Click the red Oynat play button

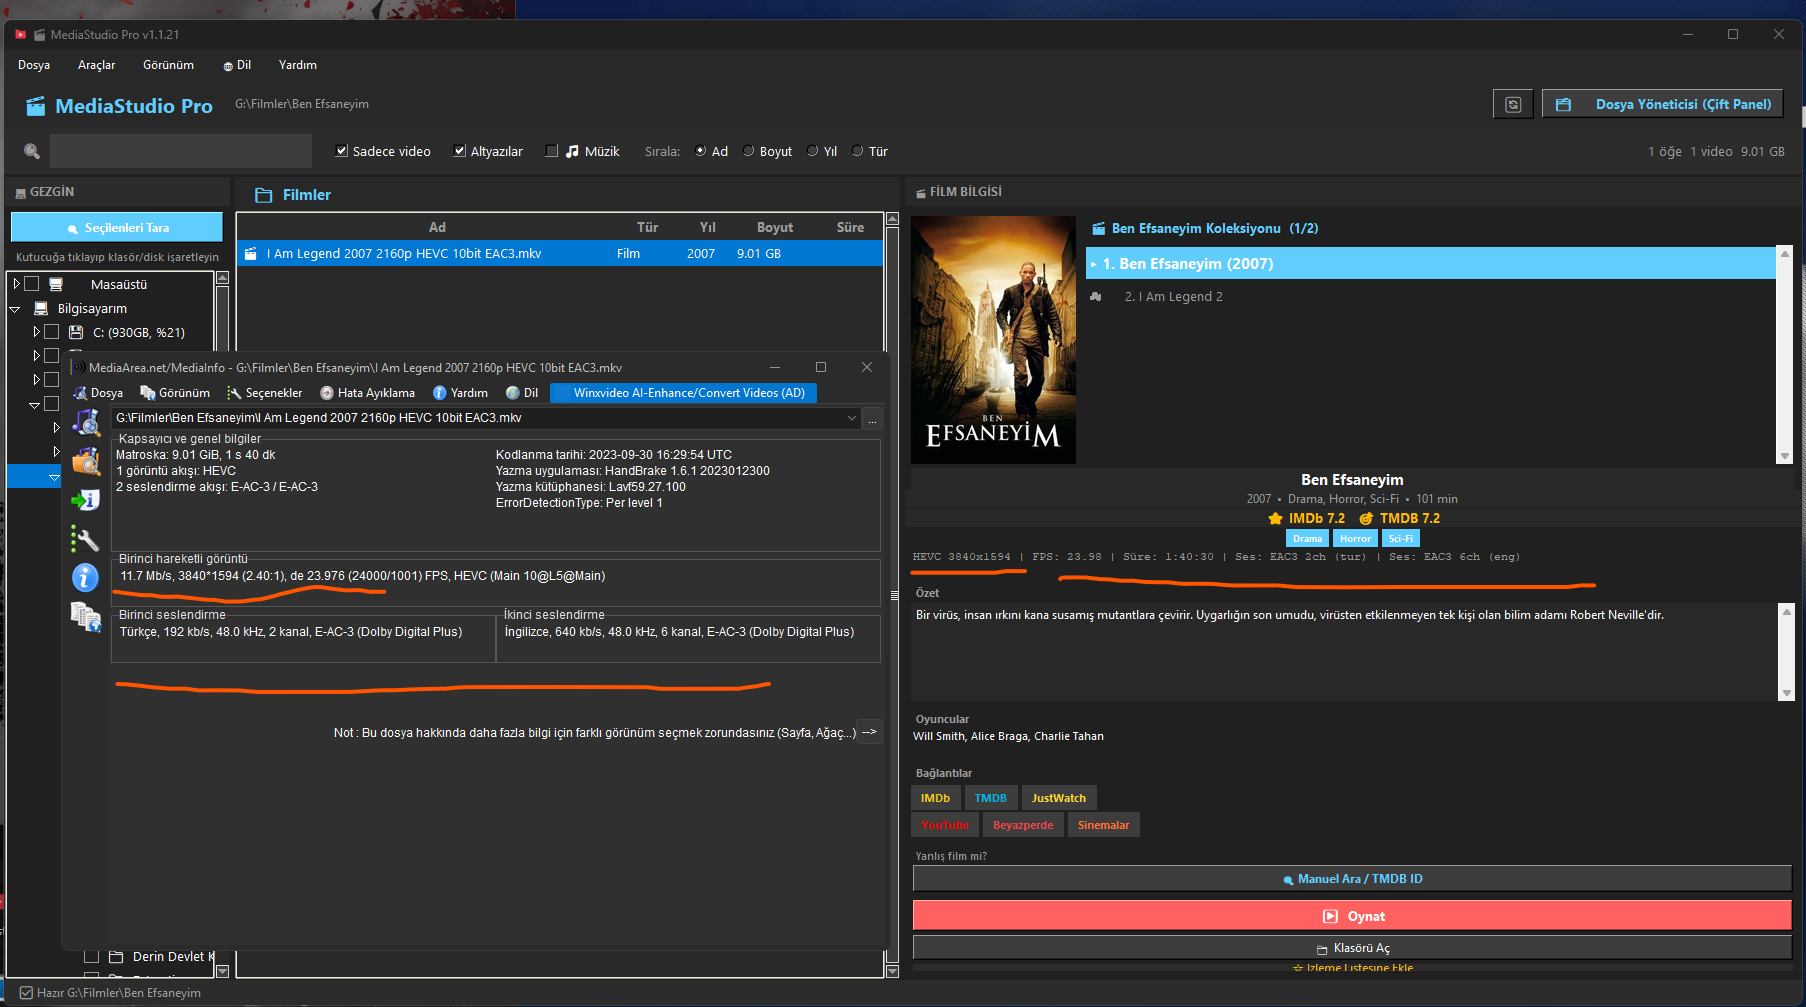[1352, 916]
